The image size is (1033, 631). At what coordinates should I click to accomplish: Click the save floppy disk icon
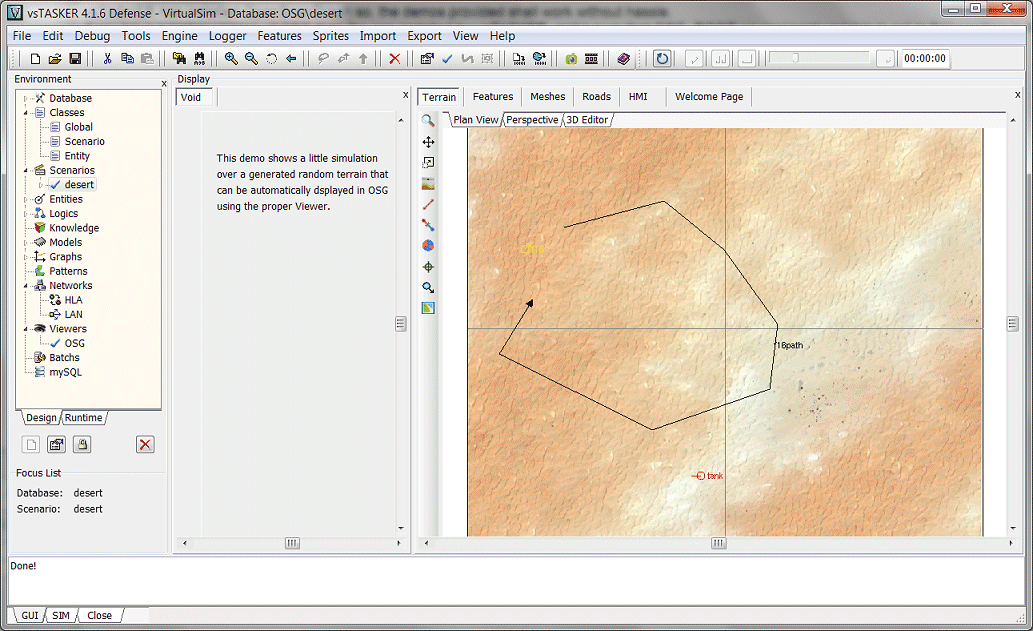[75, 59]
